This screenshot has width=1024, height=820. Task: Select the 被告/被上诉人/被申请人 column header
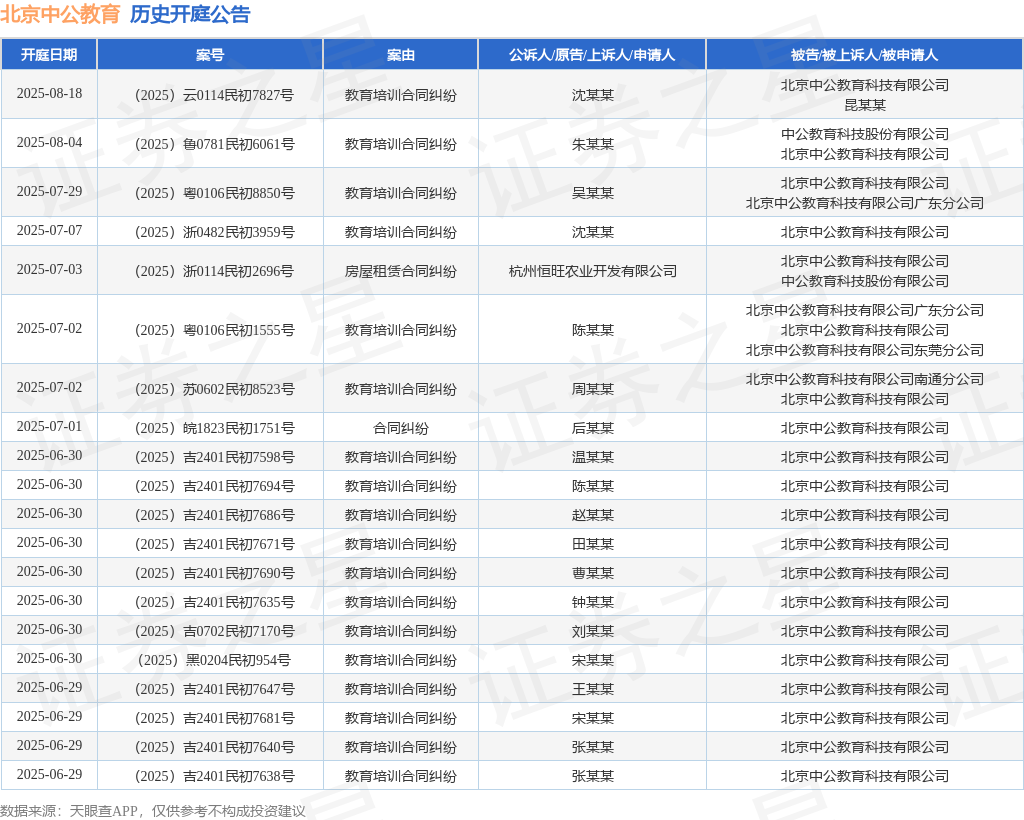pos(864,55)
